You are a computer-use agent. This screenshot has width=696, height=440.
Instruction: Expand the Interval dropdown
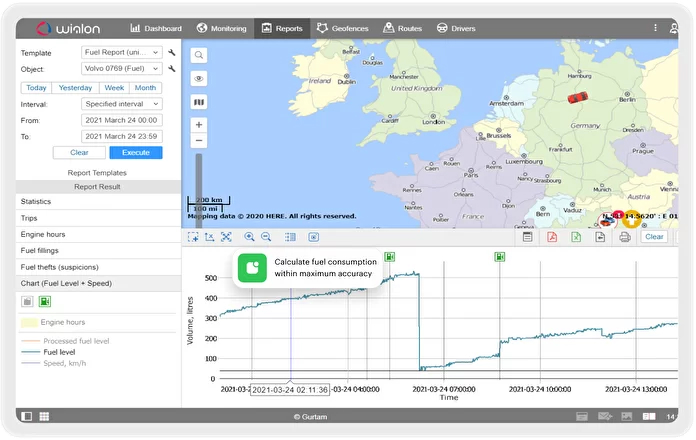(x=121, y=103)
